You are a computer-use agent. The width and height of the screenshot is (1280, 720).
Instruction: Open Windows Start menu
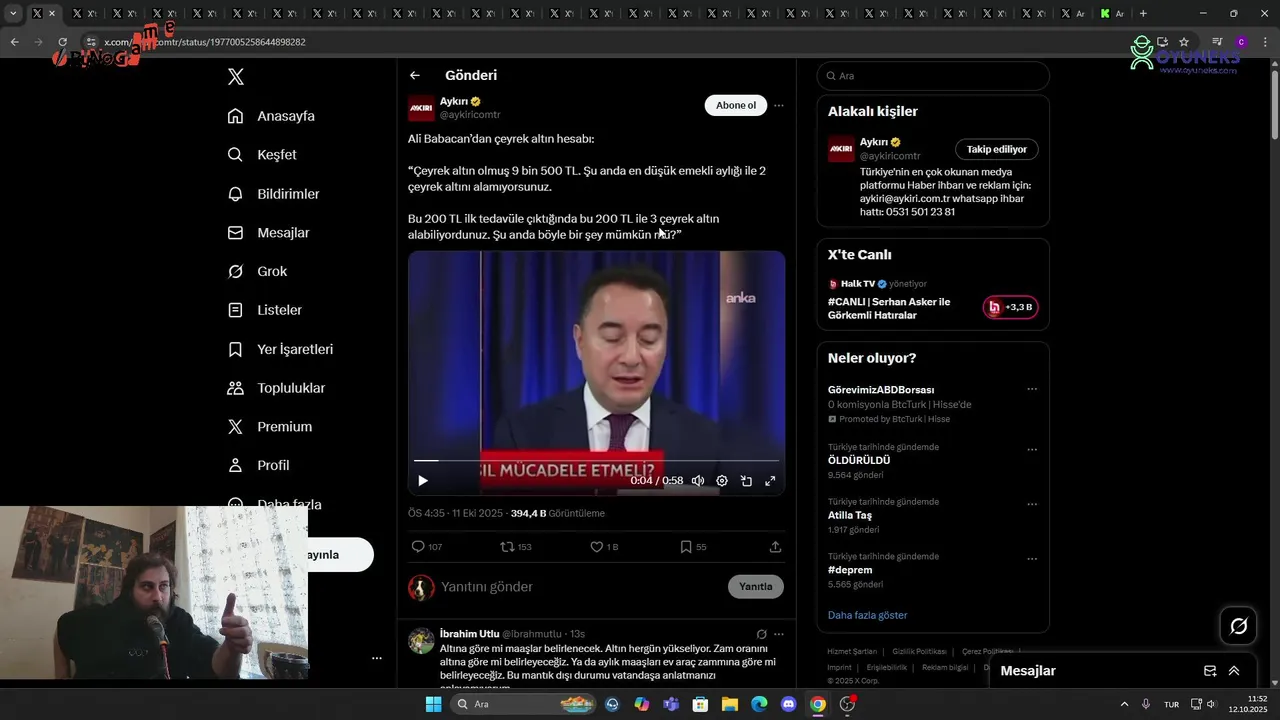pos(433,704)
